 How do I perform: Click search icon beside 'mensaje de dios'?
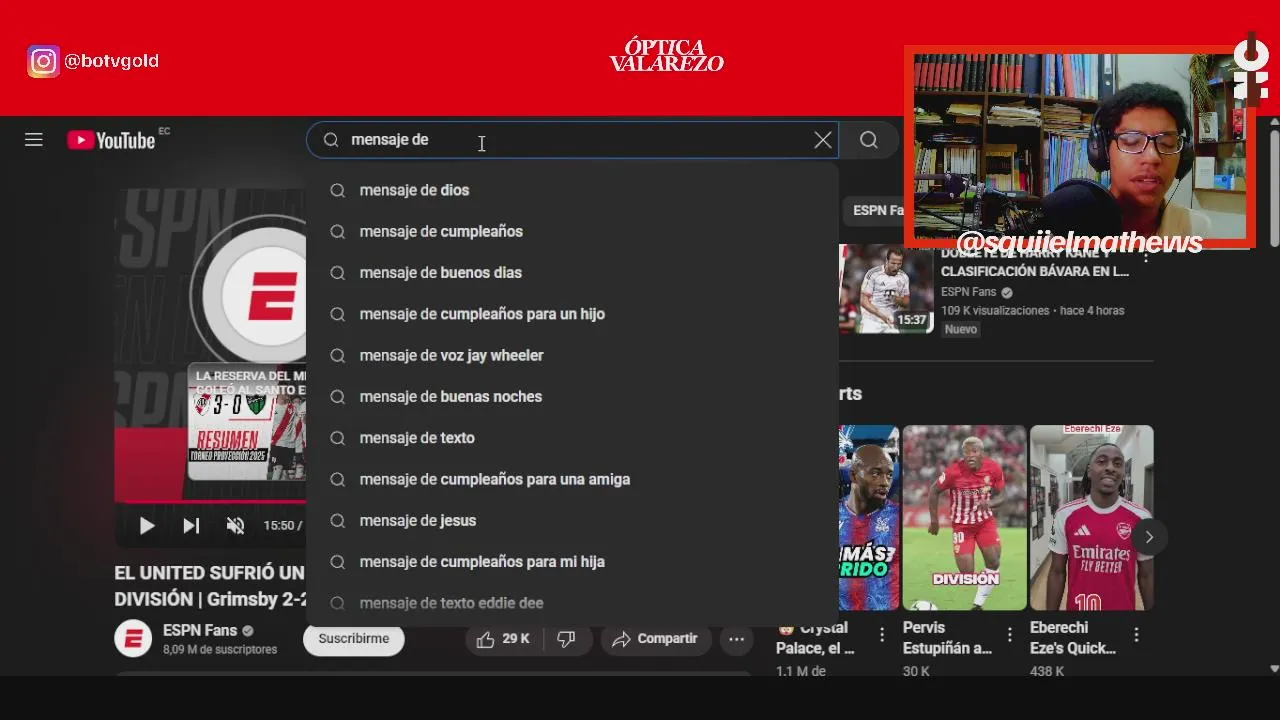click(338, 190)
